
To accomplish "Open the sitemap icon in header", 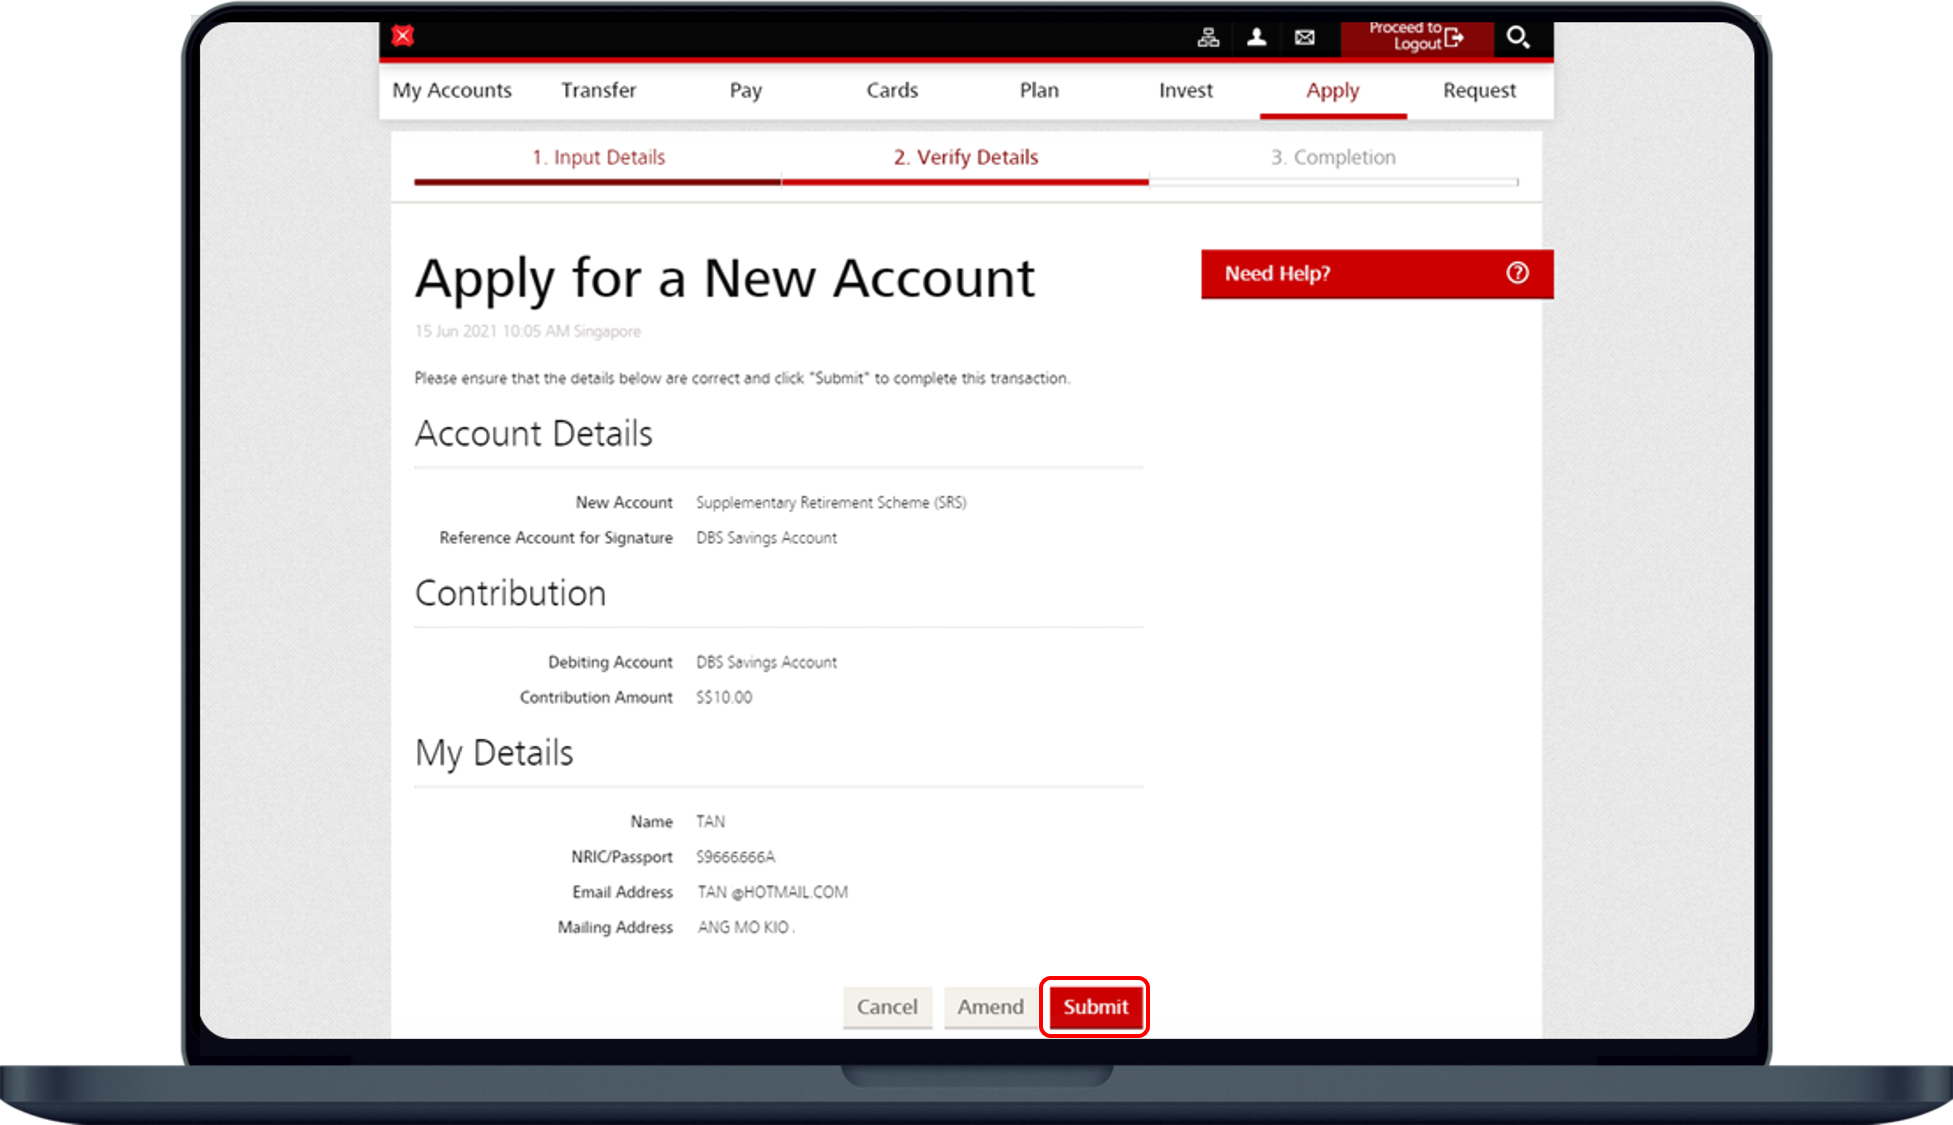I will click(1208, 38).
